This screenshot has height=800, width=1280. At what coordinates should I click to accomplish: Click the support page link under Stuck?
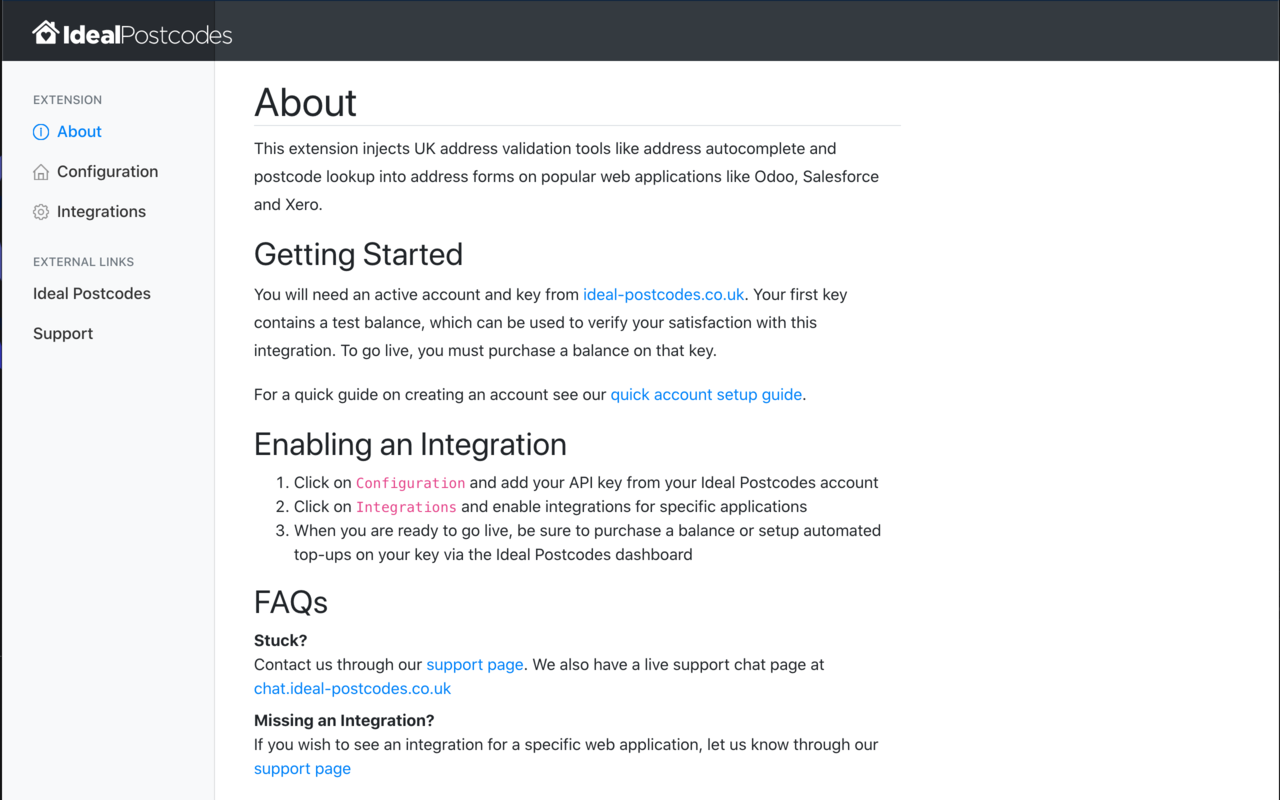[x=475, y=664]
